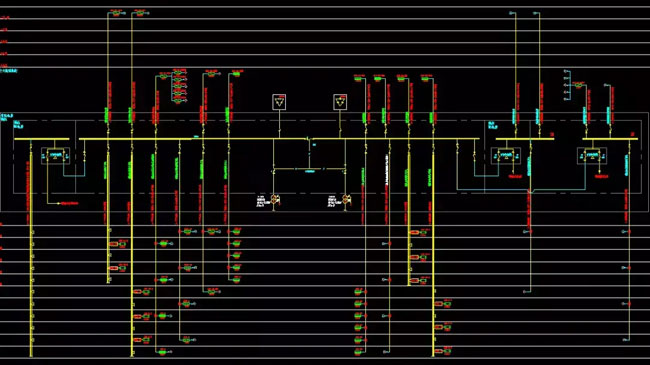The height and width of the screenshot is (365, 650).
Task: Pick the left orange transformer symbol
Action: pyautogui.click(x=274, y=200)
